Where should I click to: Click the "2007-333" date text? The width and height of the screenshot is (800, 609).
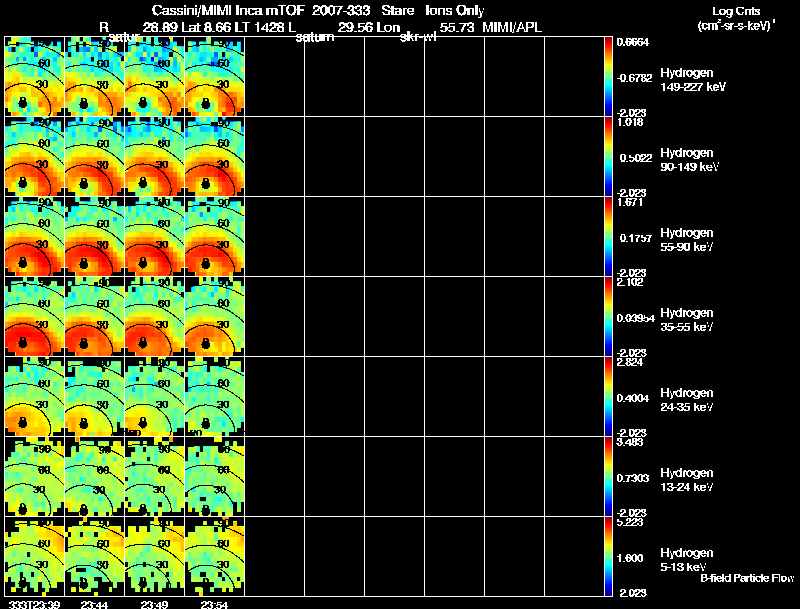pos(341,11)
